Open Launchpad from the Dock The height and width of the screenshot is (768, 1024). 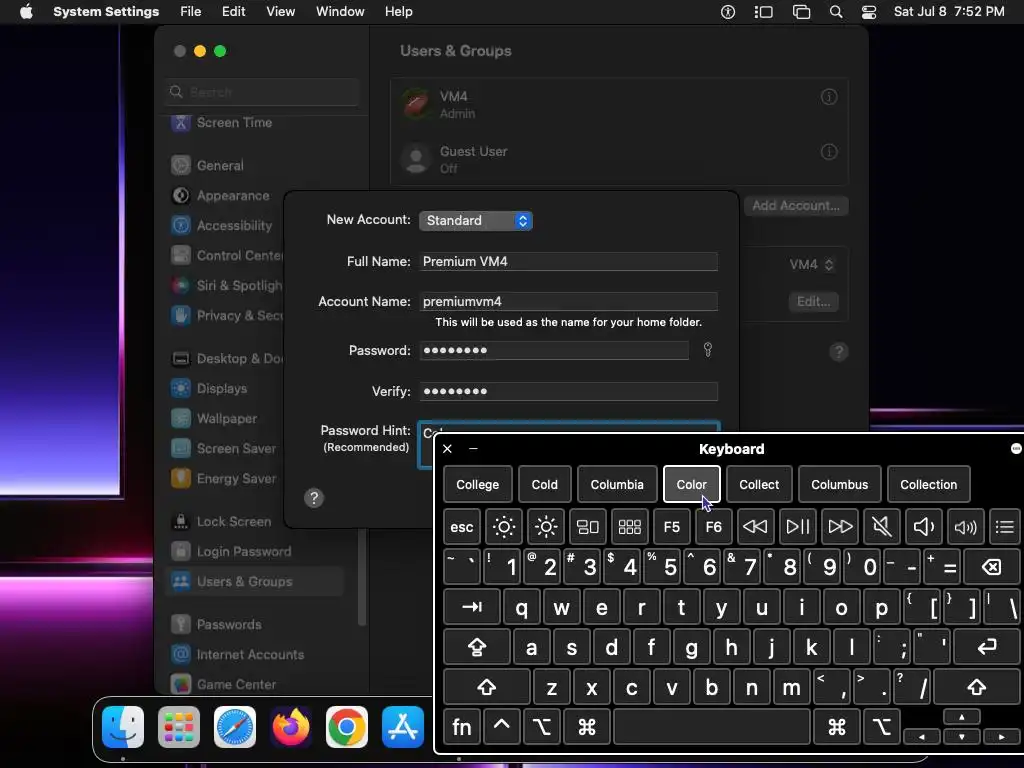179,727
